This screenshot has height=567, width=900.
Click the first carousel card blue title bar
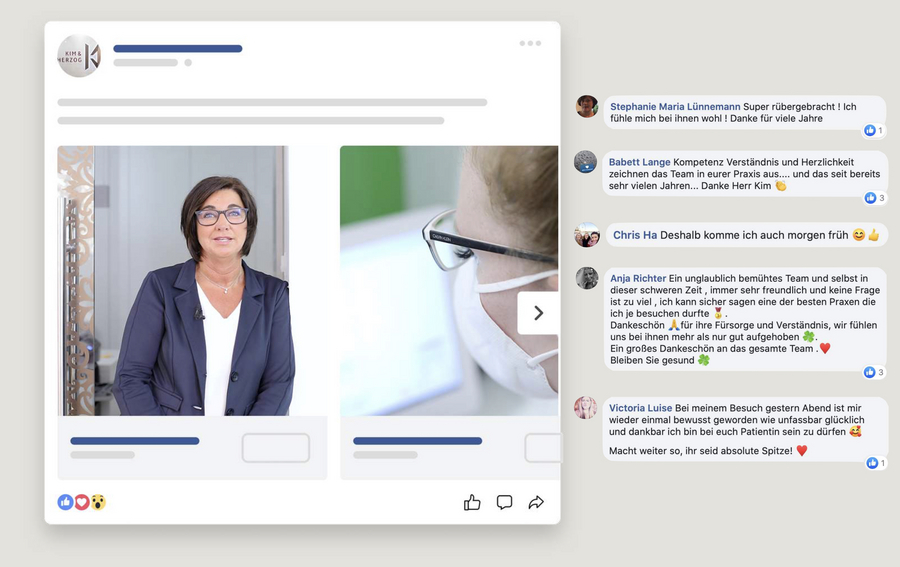pos(135,441)
